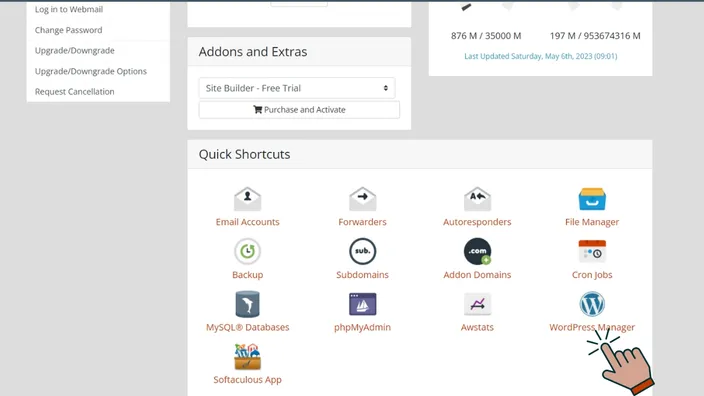Click the Addon Domains text link
Screen dimensions: 704x396
(477, 275)
